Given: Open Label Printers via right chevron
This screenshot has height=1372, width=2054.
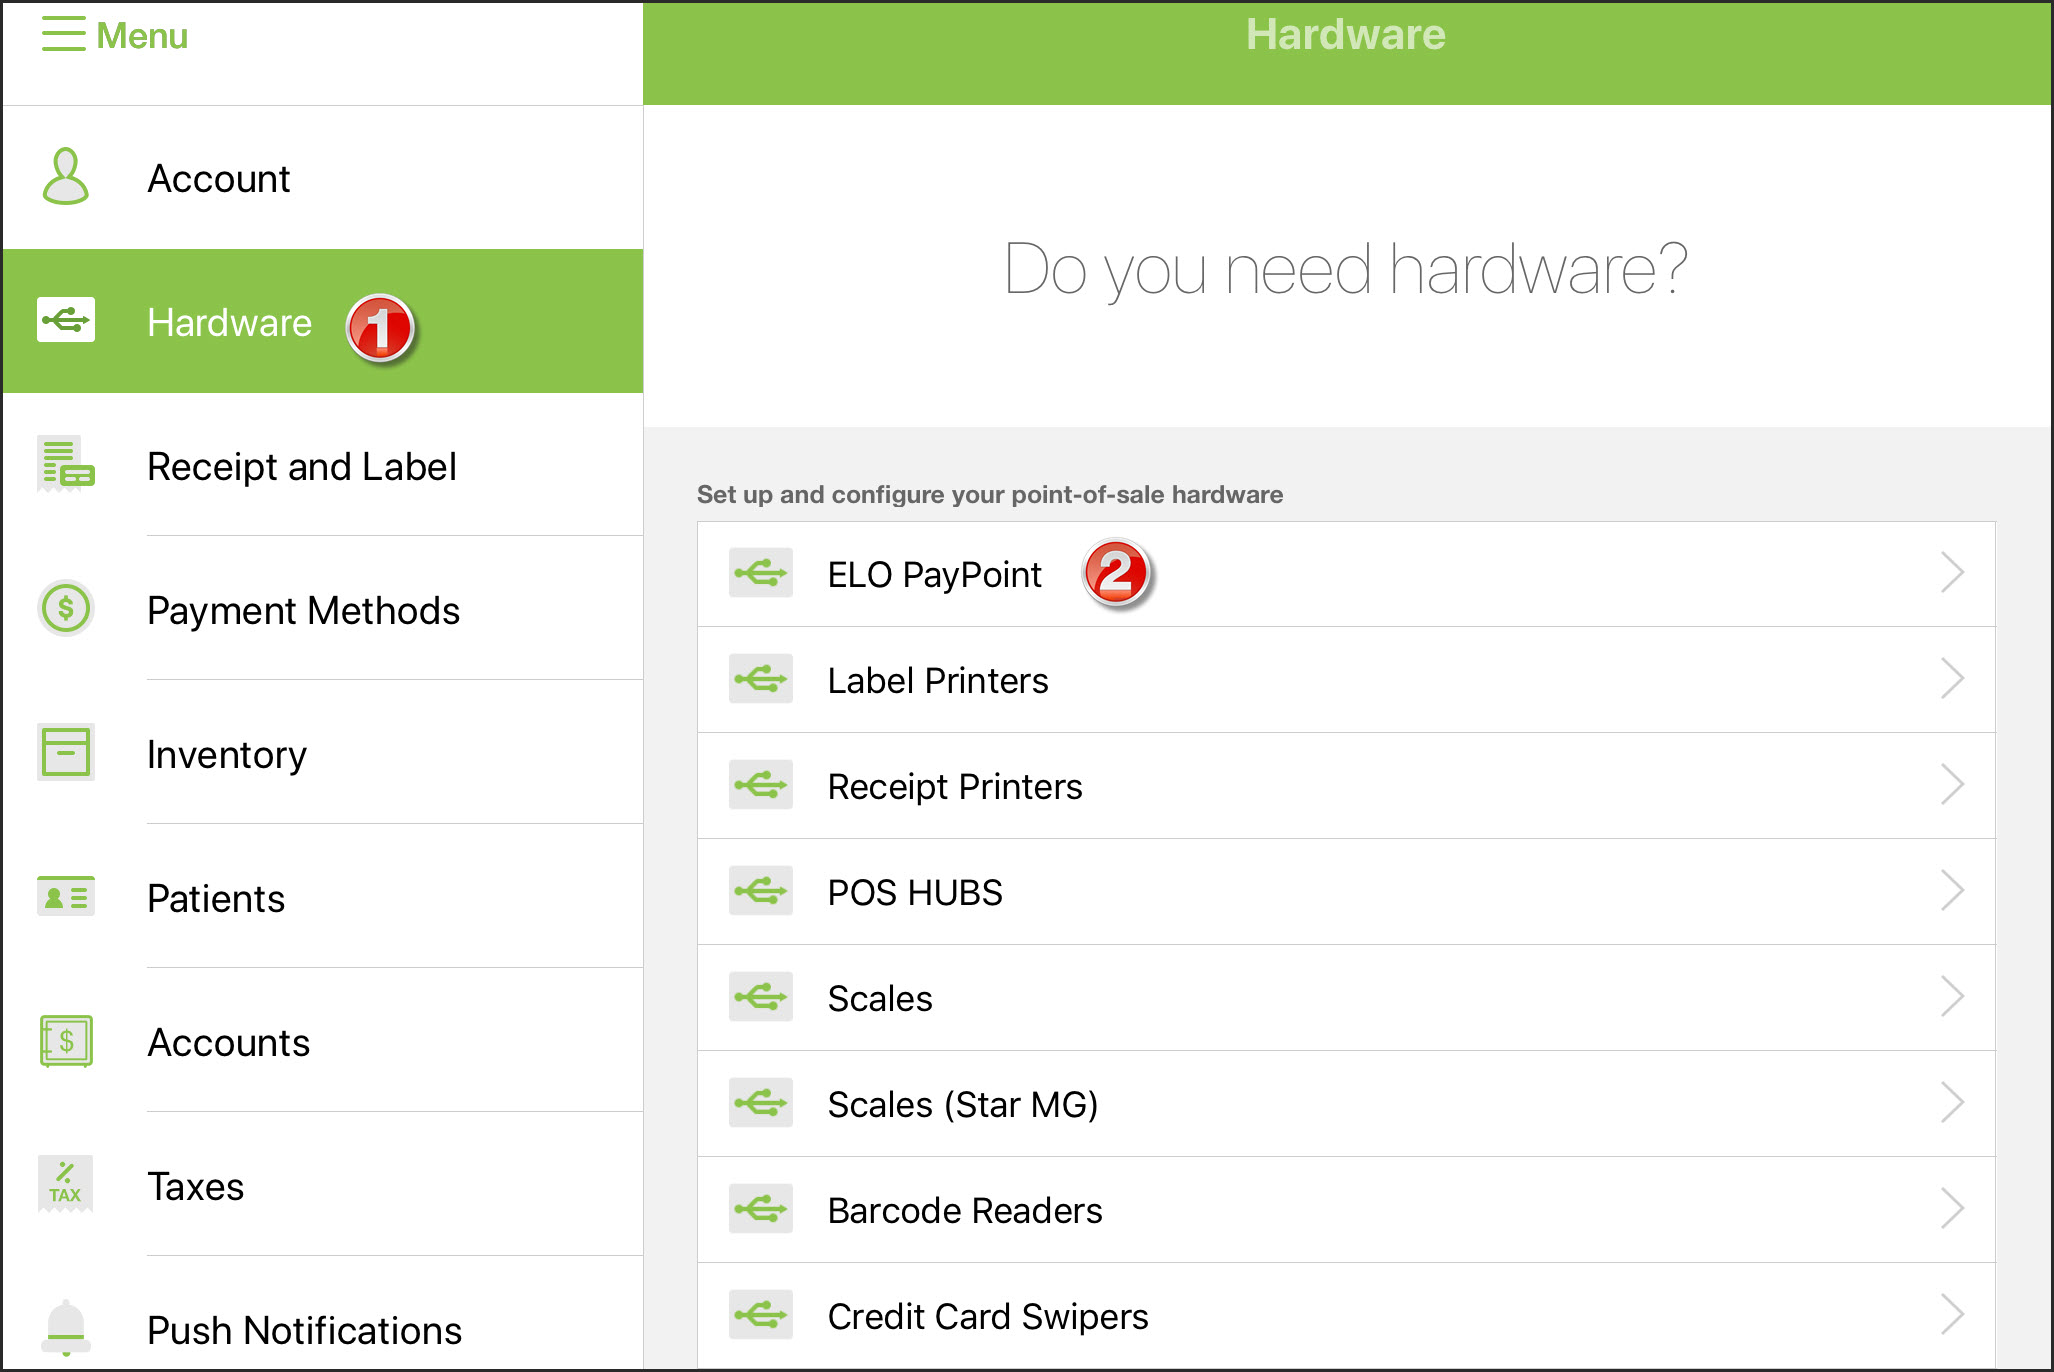Looking at the screenshot, I should click(1952, 679).
